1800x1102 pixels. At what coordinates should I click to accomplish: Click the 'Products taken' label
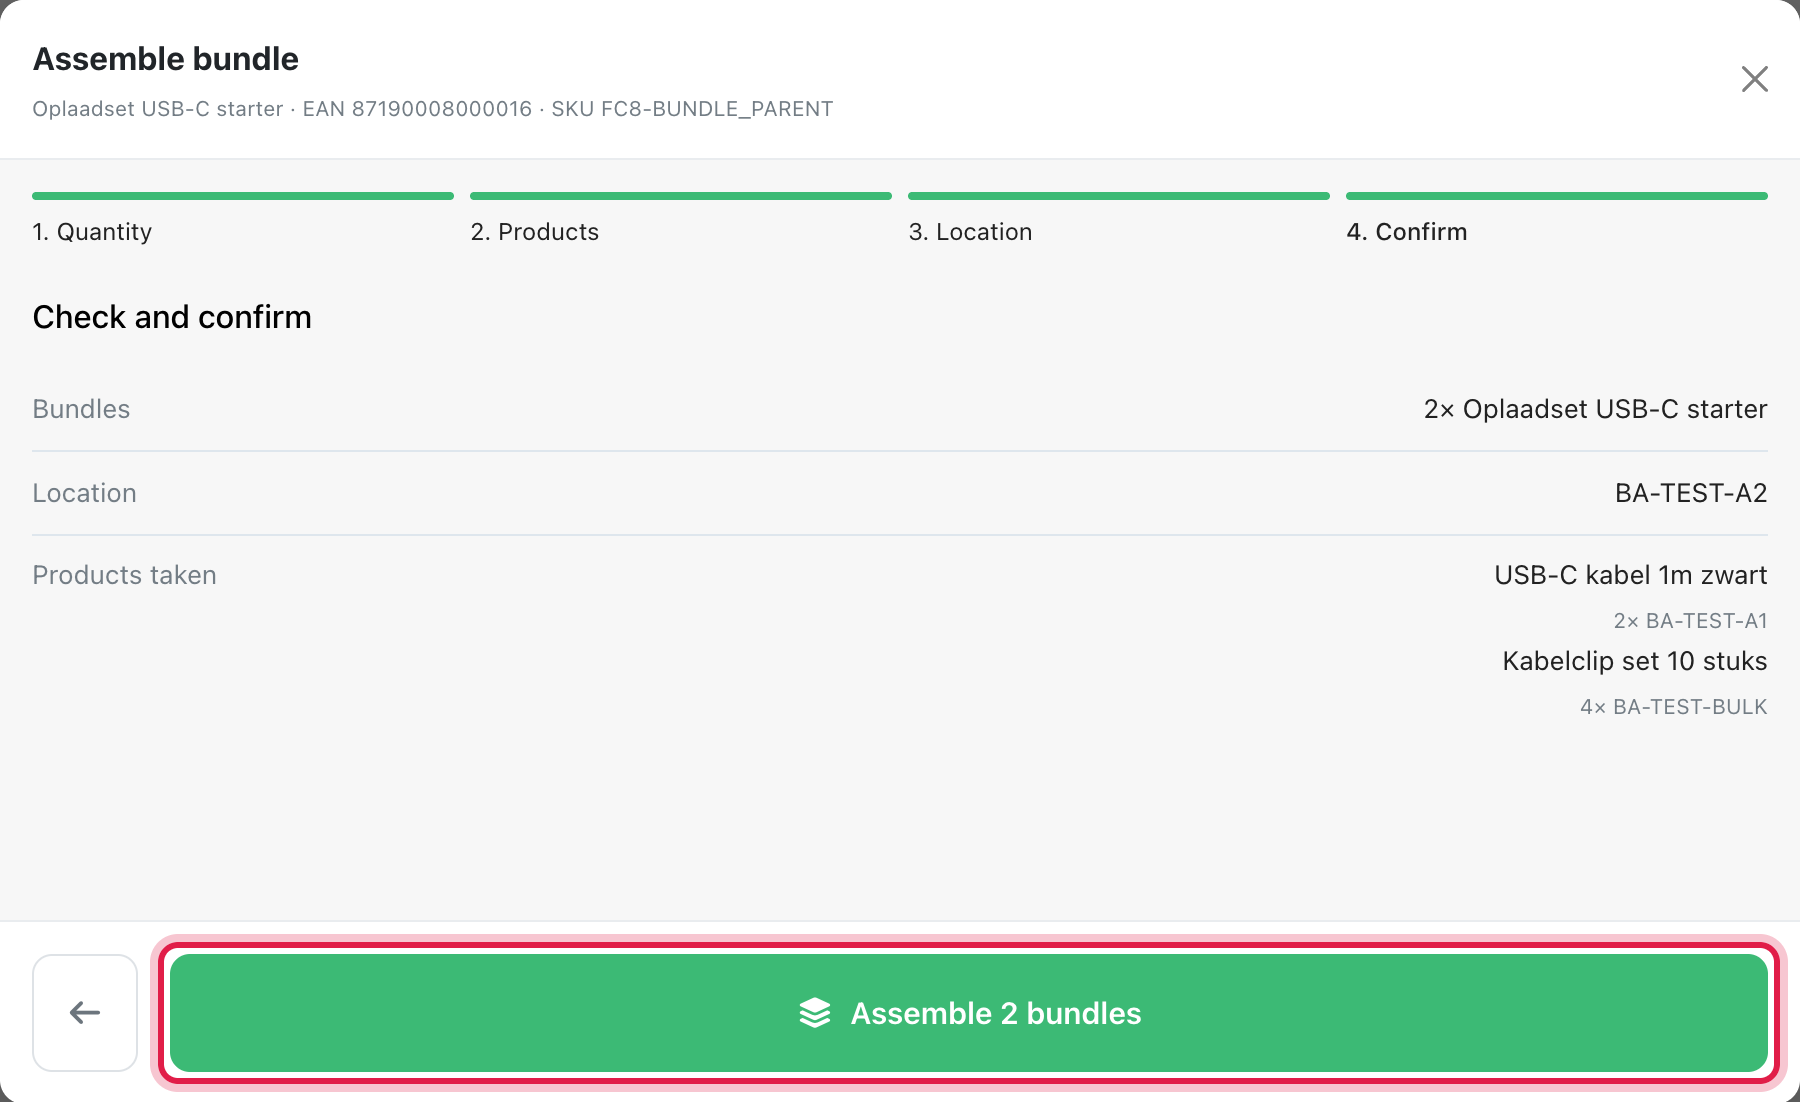(124, 575)
